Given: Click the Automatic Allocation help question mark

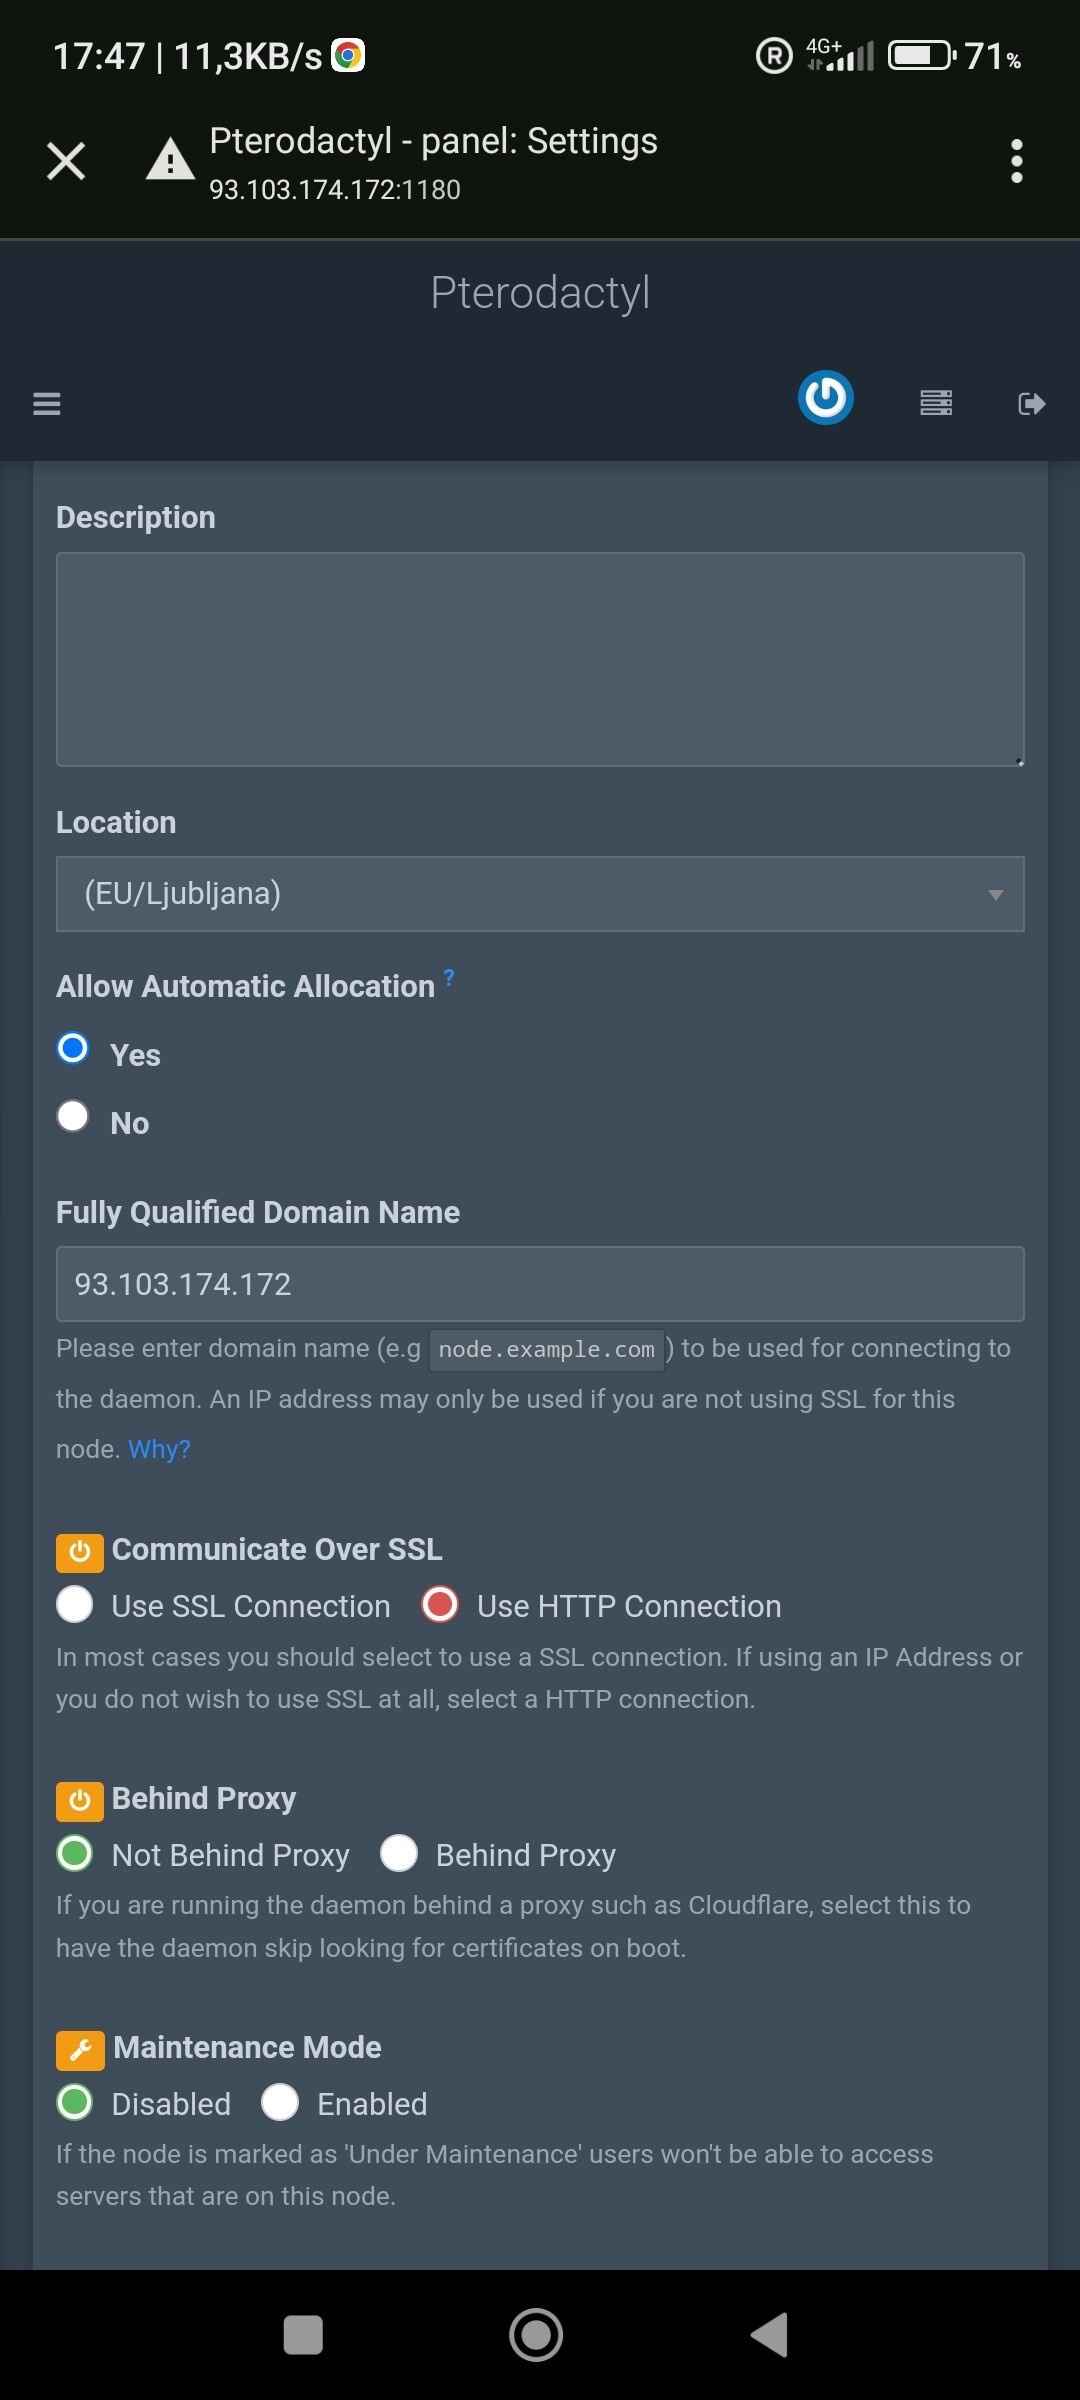Looking at the screenshot, I should pyautogui.click(x=449, y=977).
